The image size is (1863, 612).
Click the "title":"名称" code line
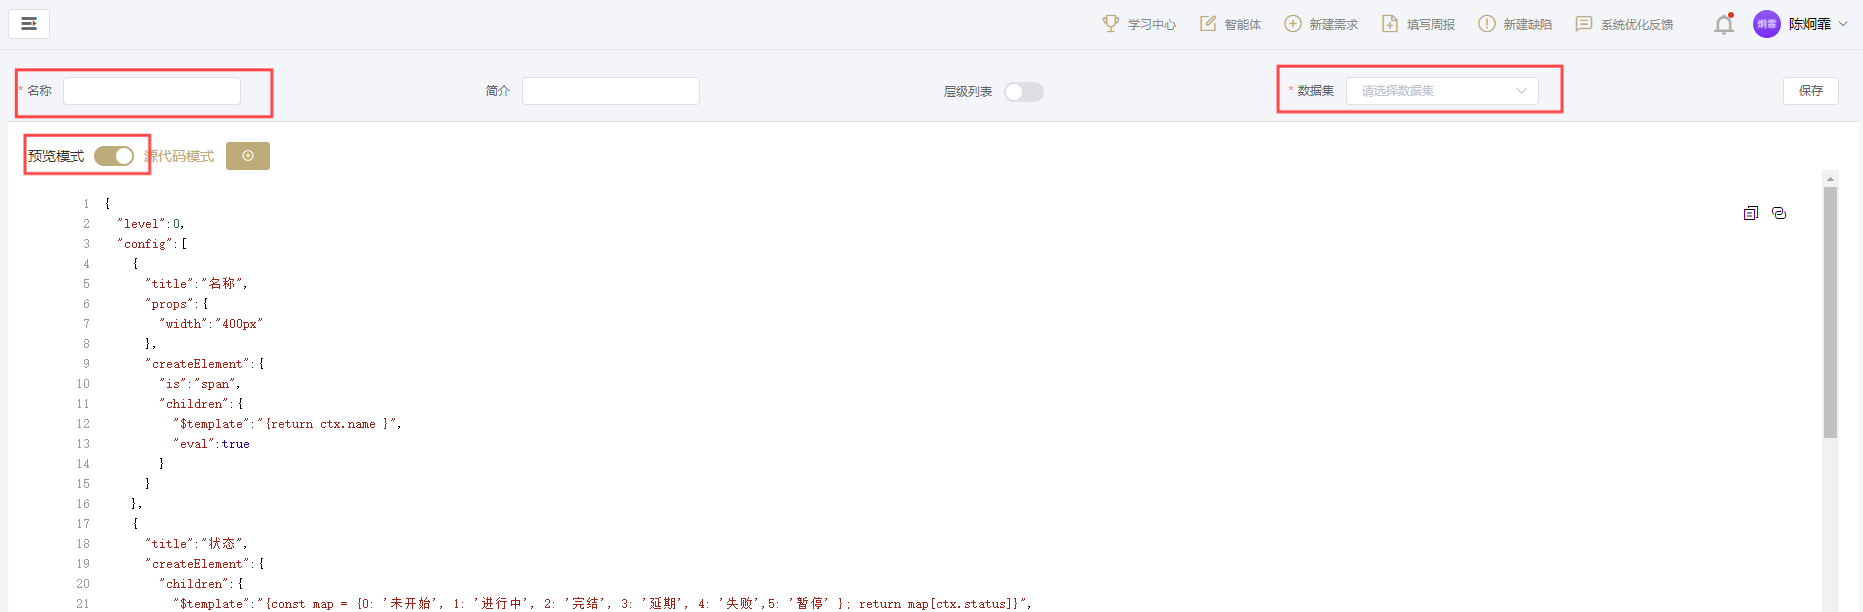[x=196, y=284]
